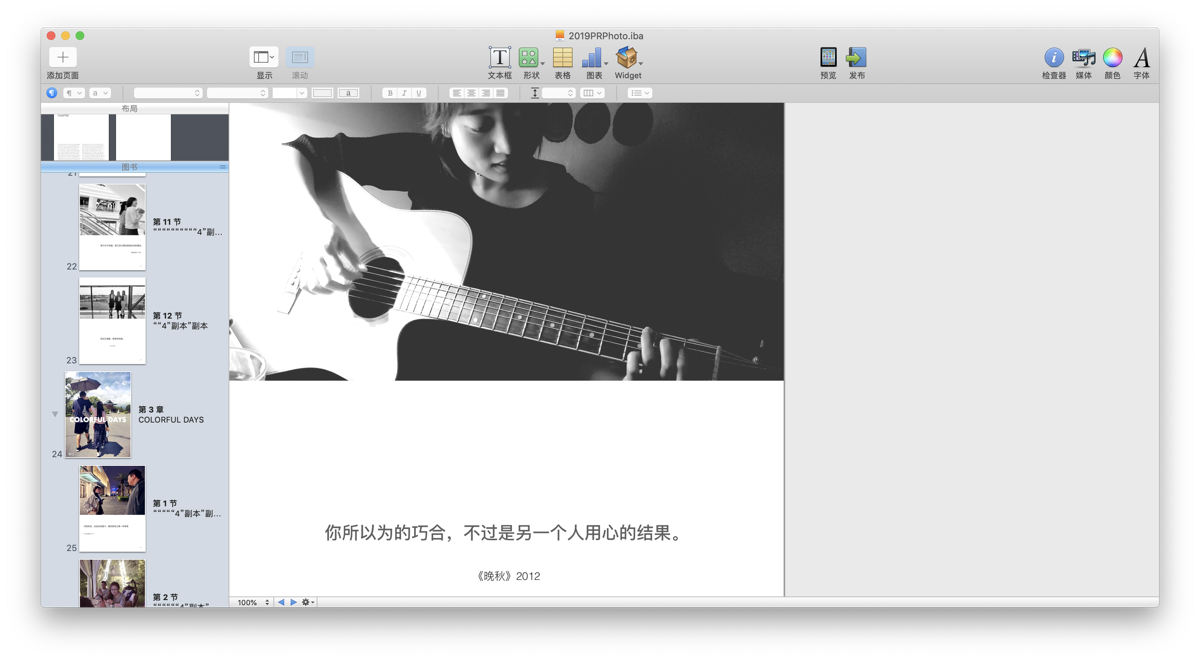This screenshot has width=1200, height=661.
Task: Open the 颜色 color picker wheel
Action: [1112, 58]
